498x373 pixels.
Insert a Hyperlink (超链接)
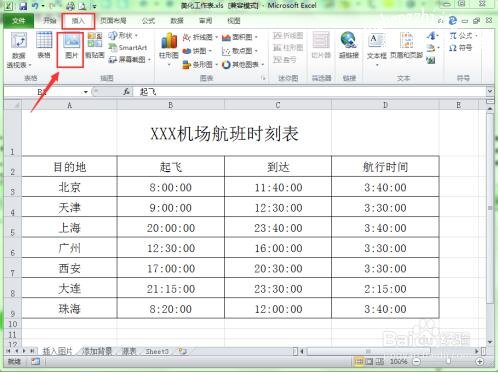tap(349, 45)
